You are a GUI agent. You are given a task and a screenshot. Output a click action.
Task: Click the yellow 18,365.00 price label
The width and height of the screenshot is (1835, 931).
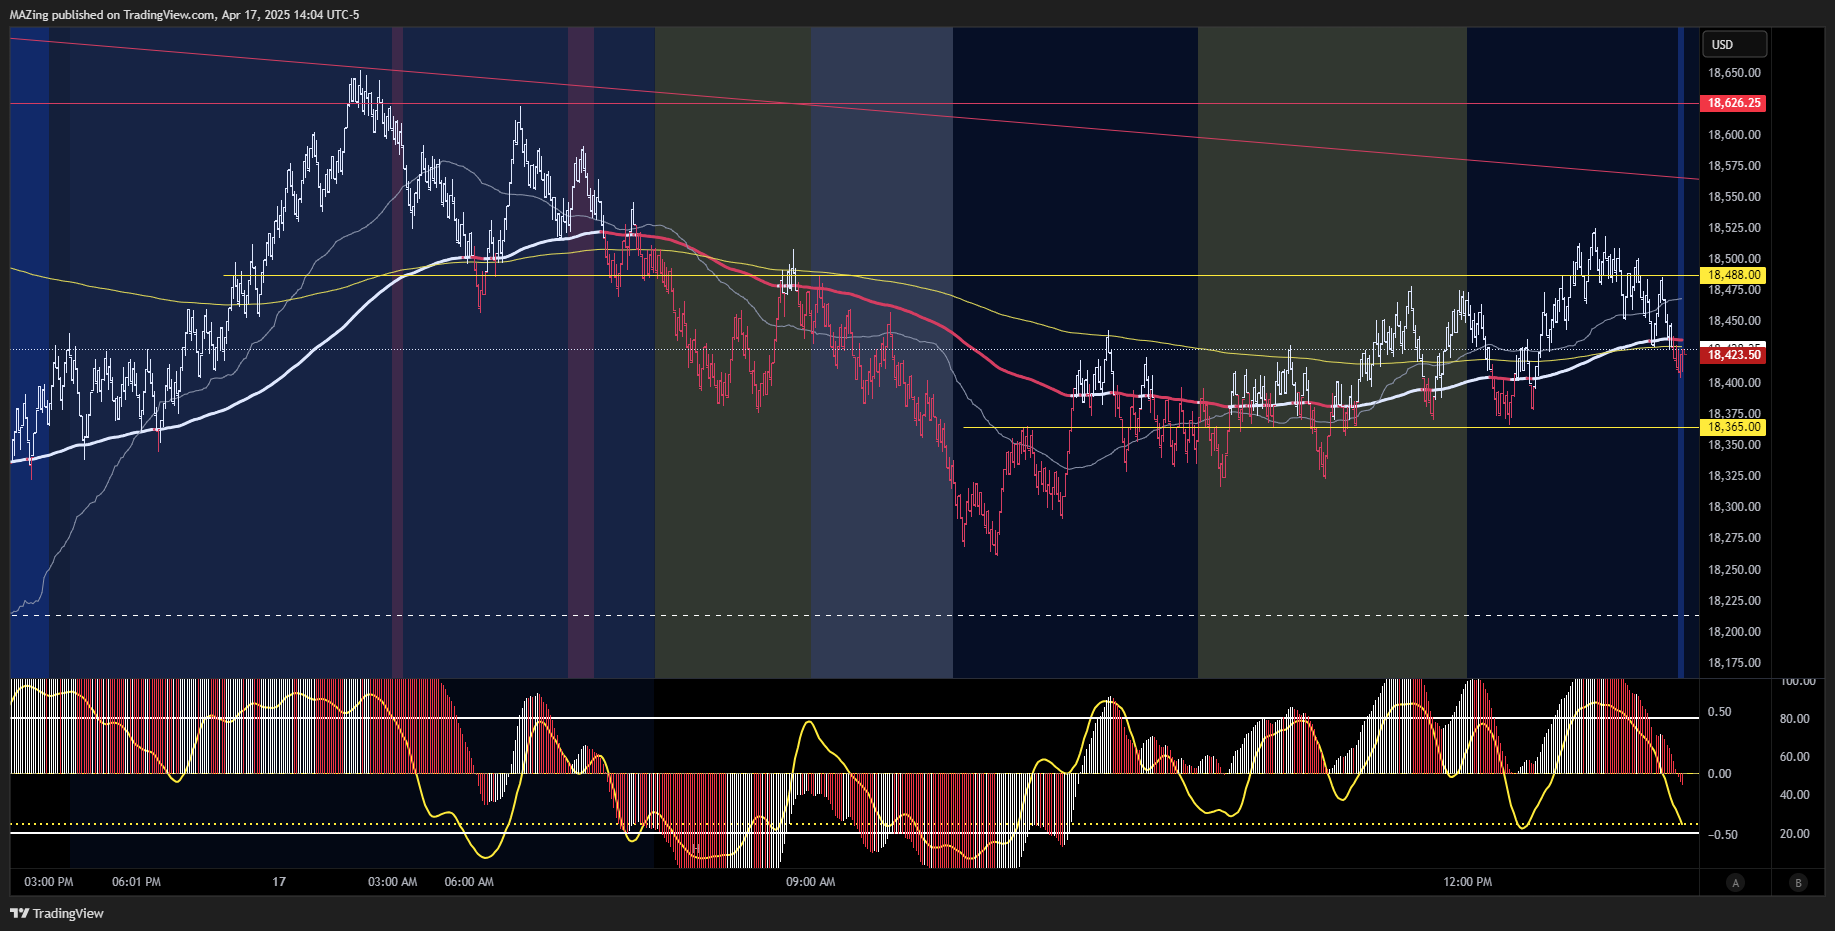point(1733,427)
